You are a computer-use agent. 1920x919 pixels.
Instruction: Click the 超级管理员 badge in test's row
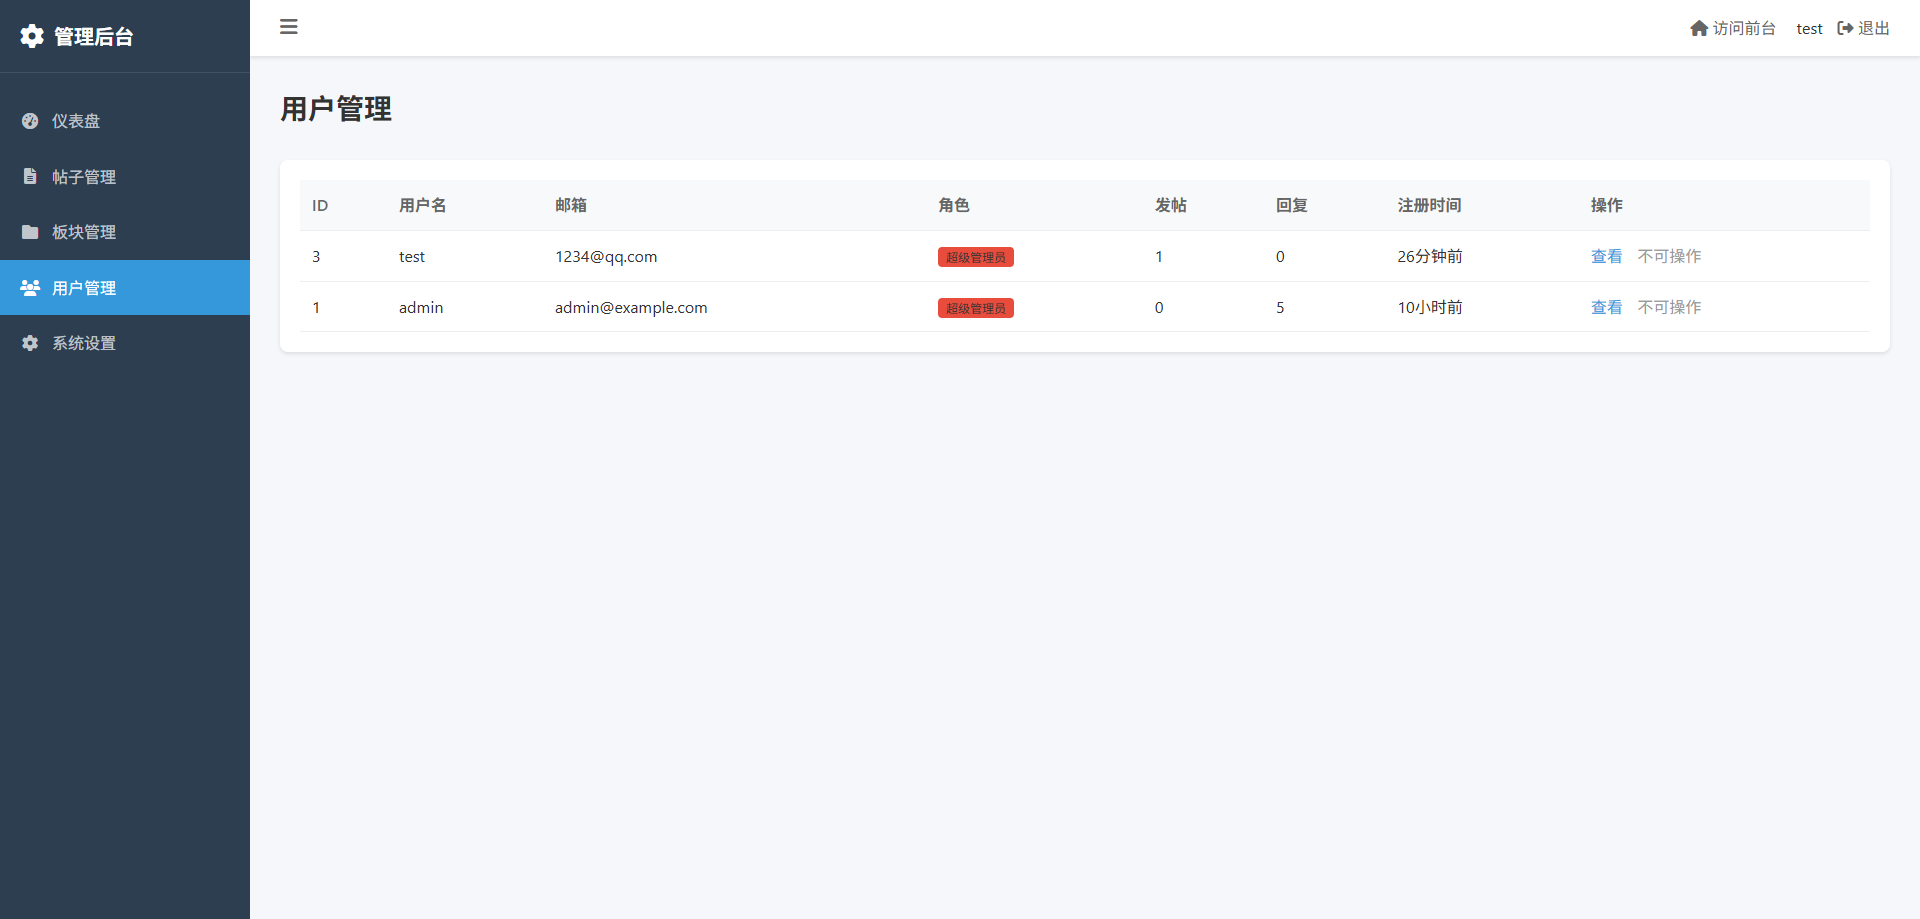pos(975,257)
